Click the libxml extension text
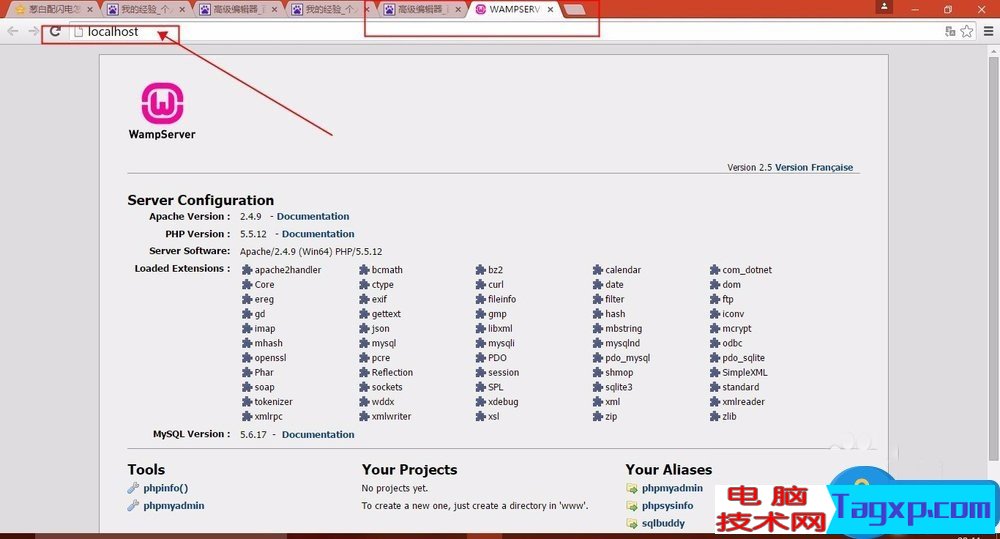This screenshot has height=539, width=1000. [x=501, y=329]
